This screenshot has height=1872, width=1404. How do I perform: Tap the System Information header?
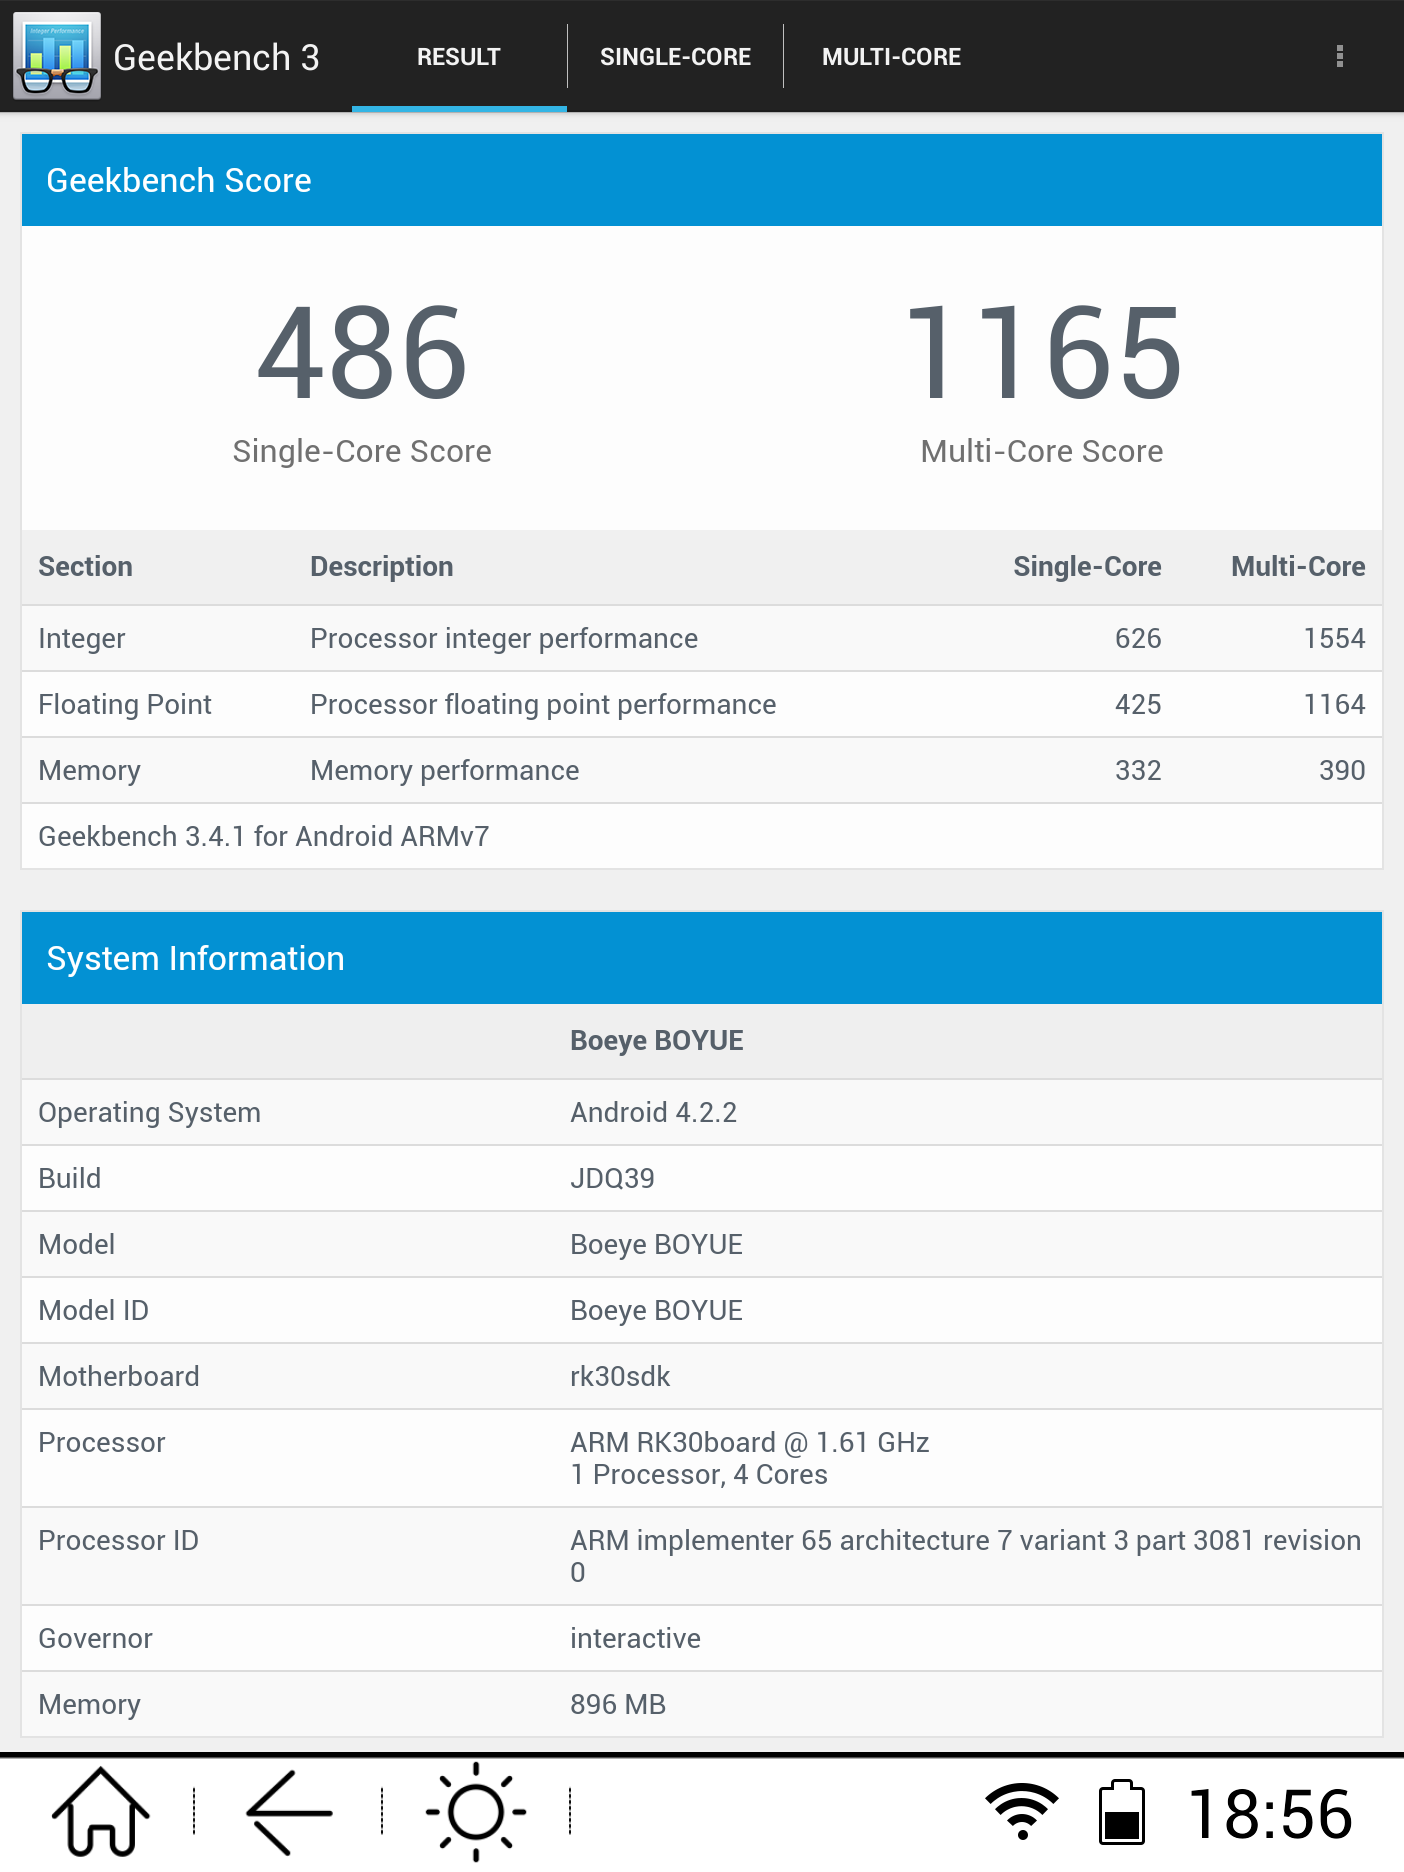coord(702,958)
